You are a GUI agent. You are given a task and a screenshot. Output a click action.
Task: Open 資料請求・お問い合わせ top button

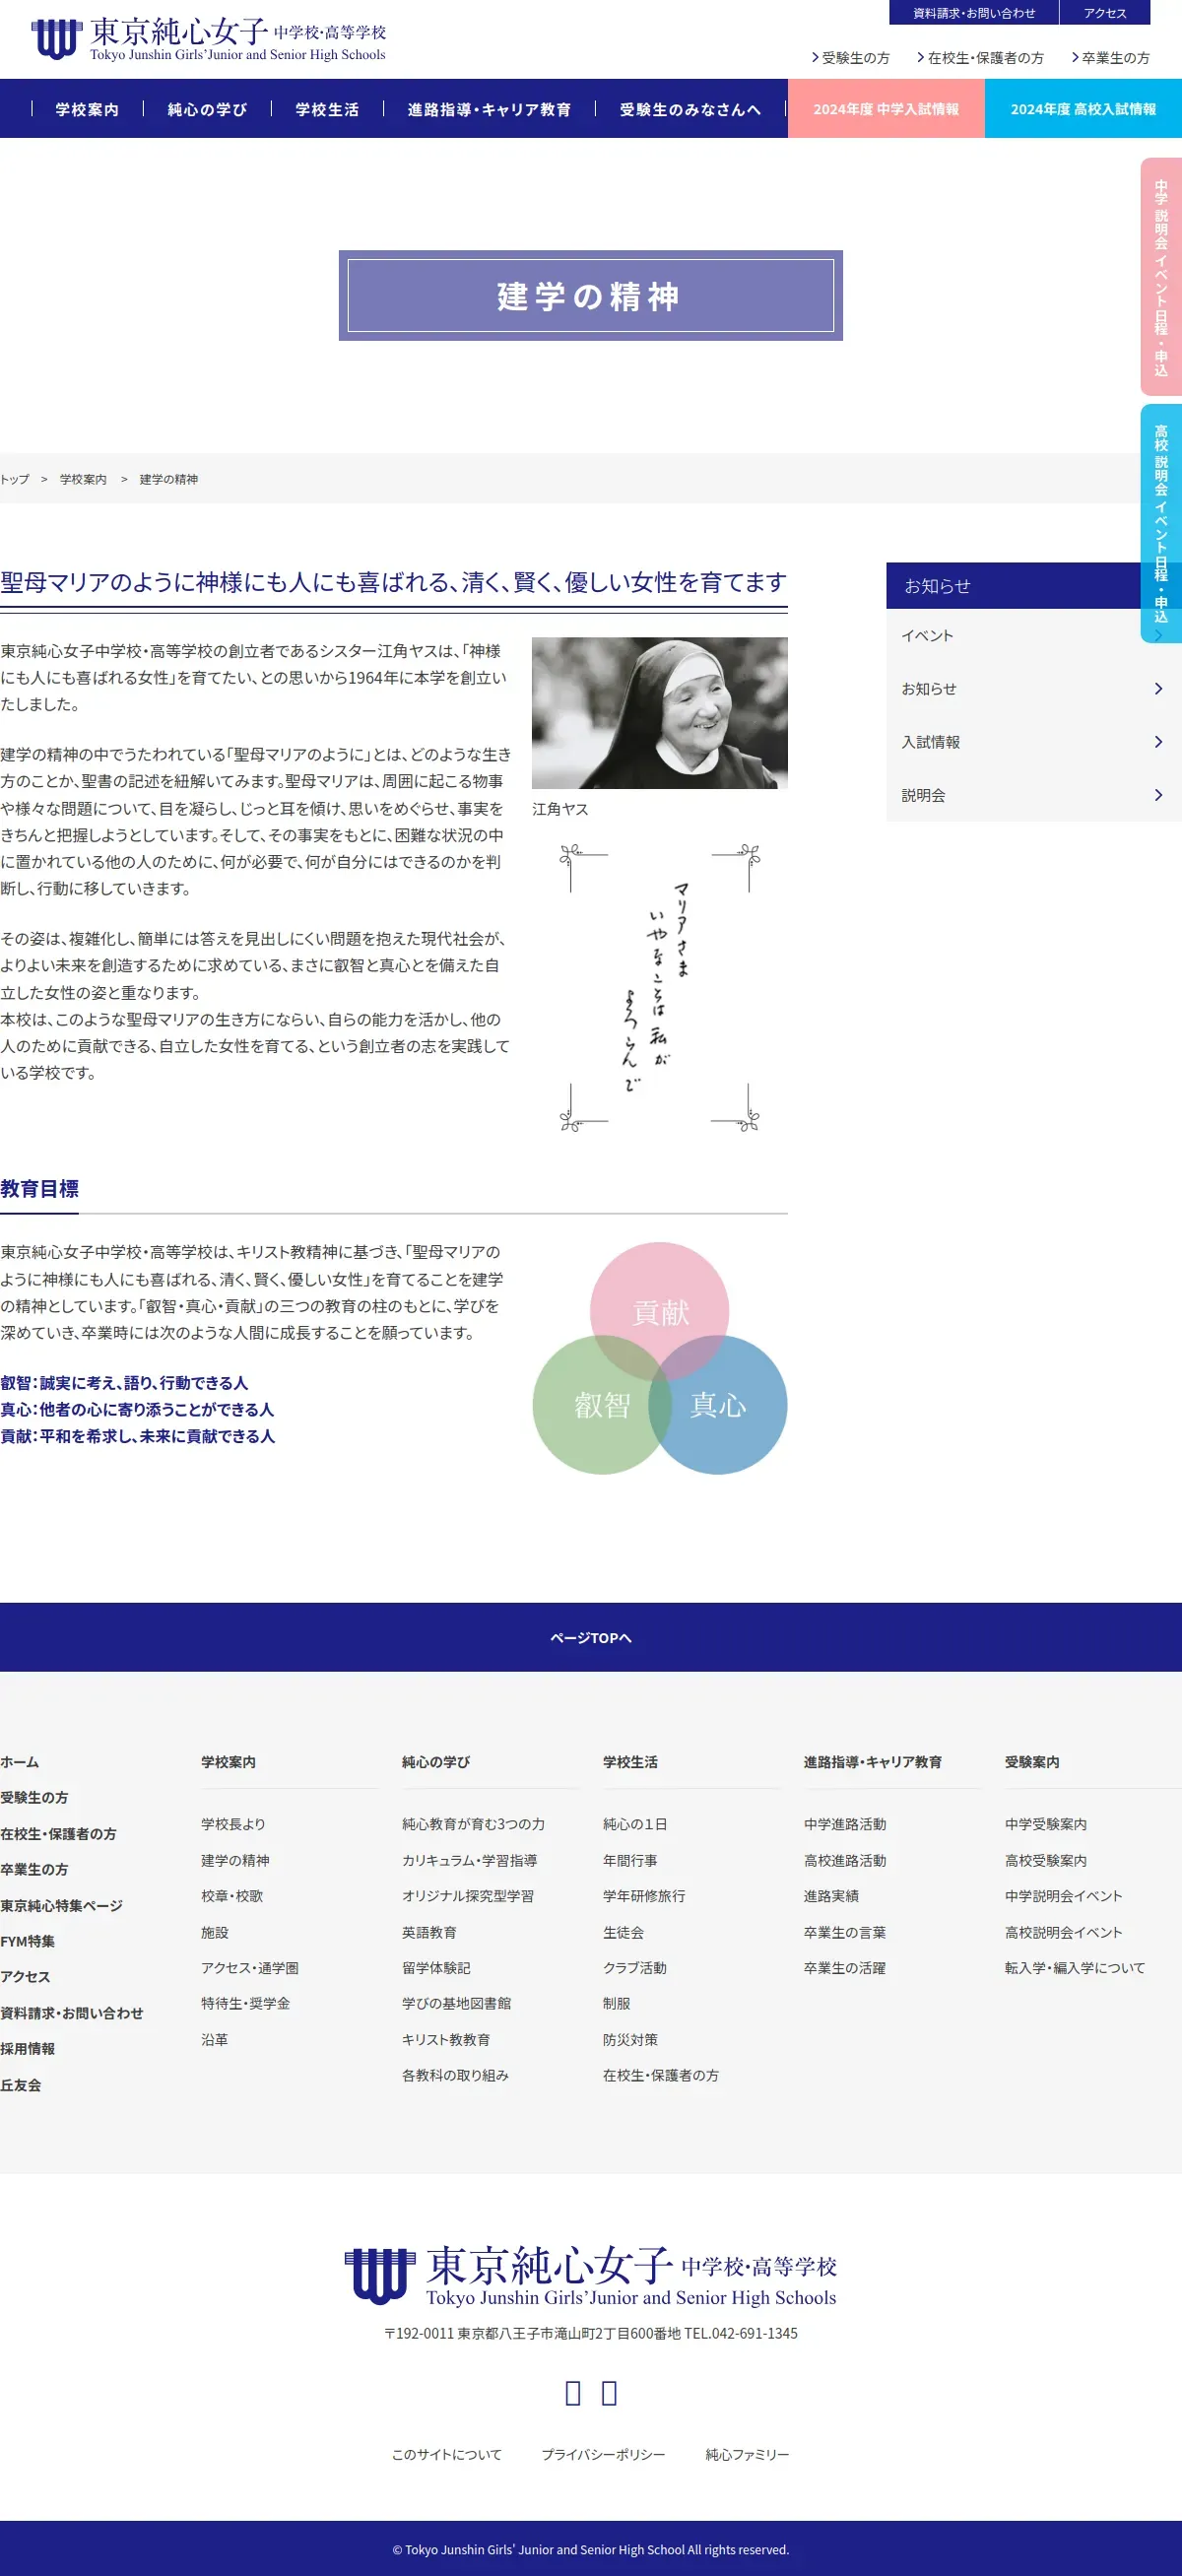point(973,12)
